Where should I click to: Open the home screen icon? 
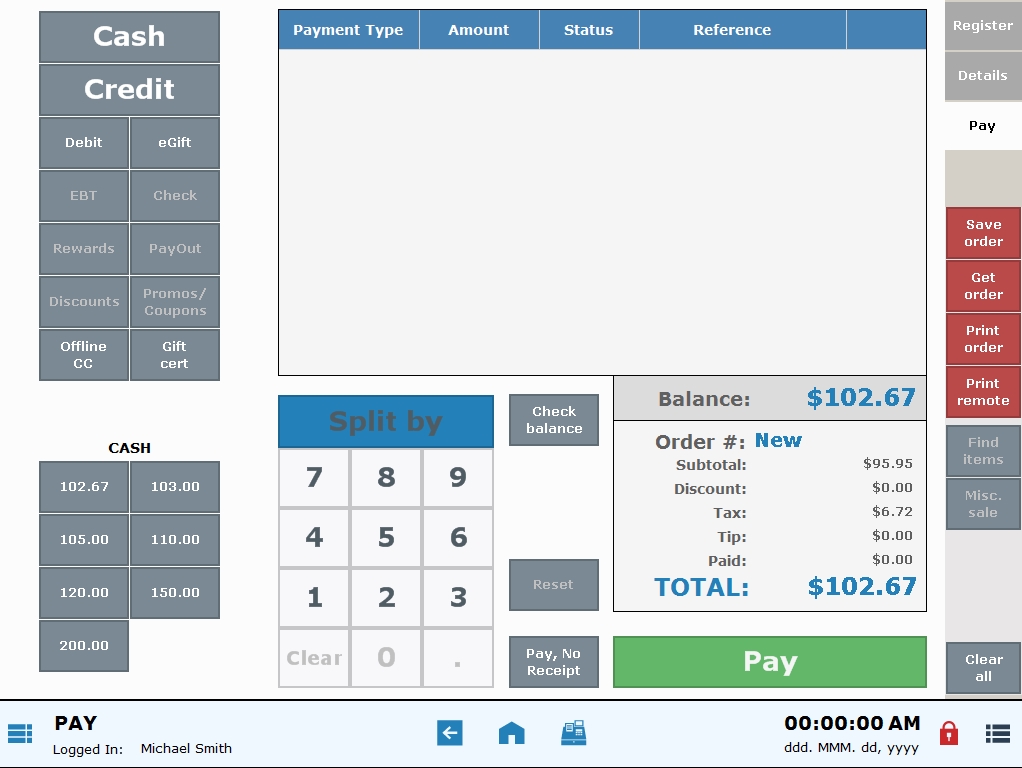[x=512, y=733]
